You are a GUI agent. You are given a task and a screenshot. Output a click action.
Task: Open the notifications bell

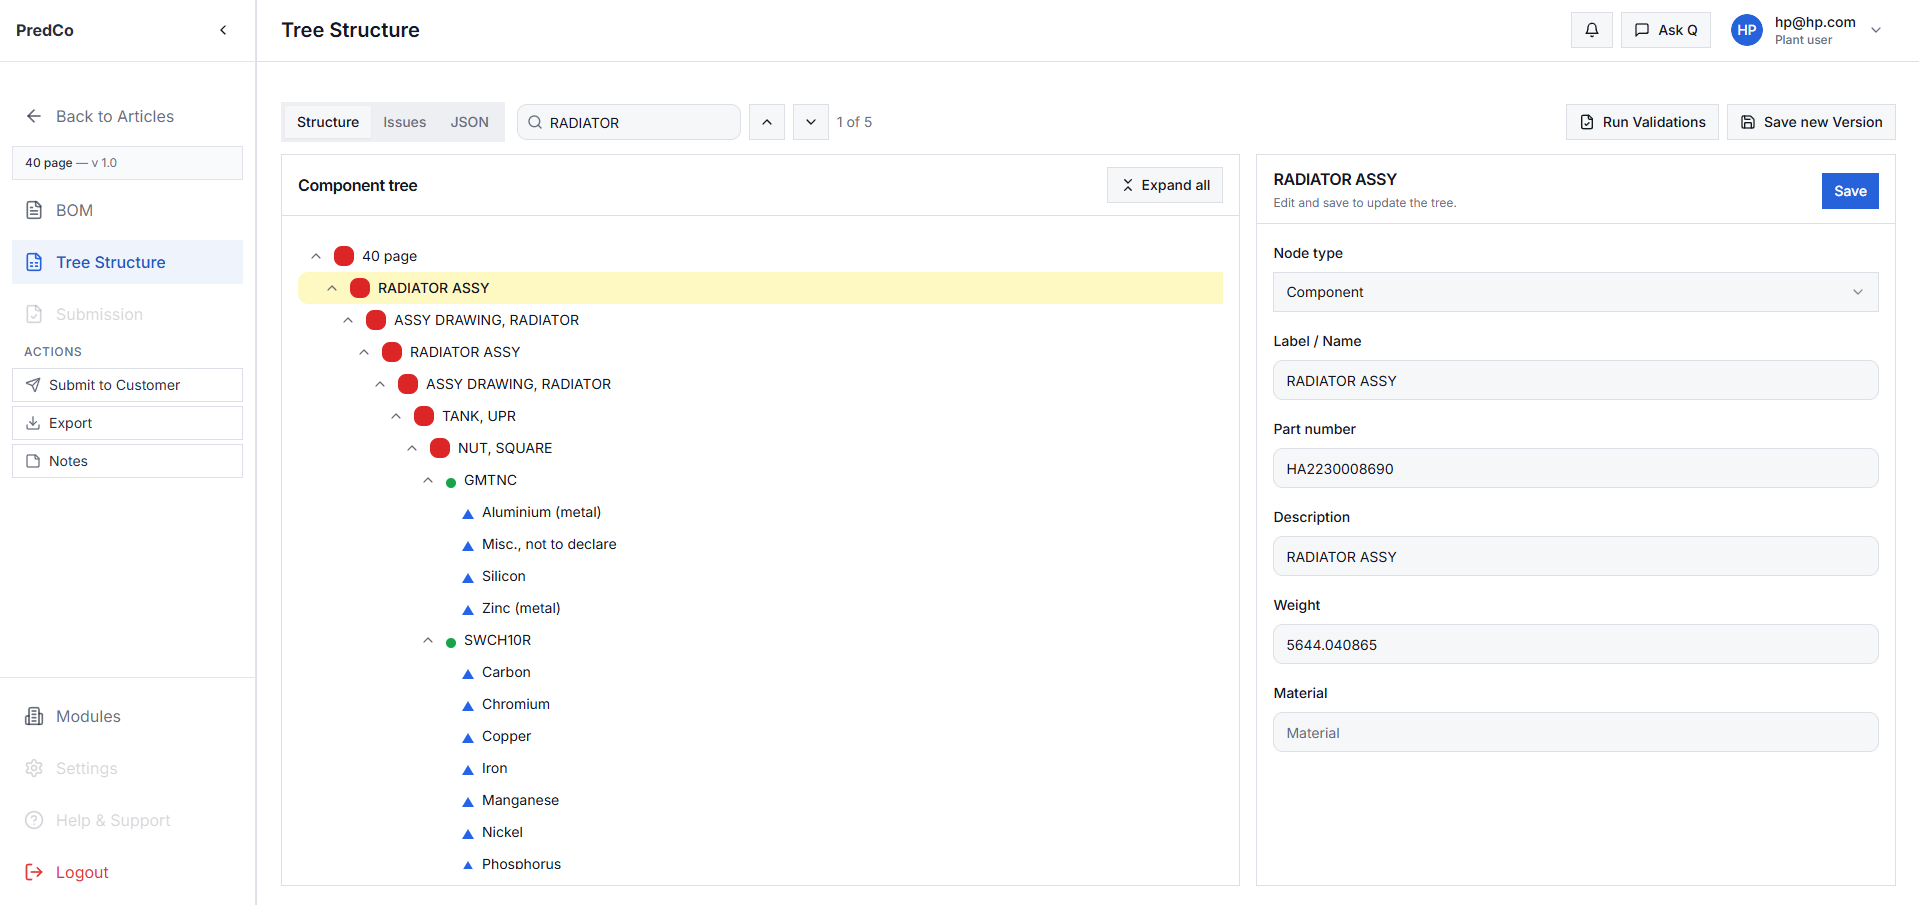tap(1591, 30)
